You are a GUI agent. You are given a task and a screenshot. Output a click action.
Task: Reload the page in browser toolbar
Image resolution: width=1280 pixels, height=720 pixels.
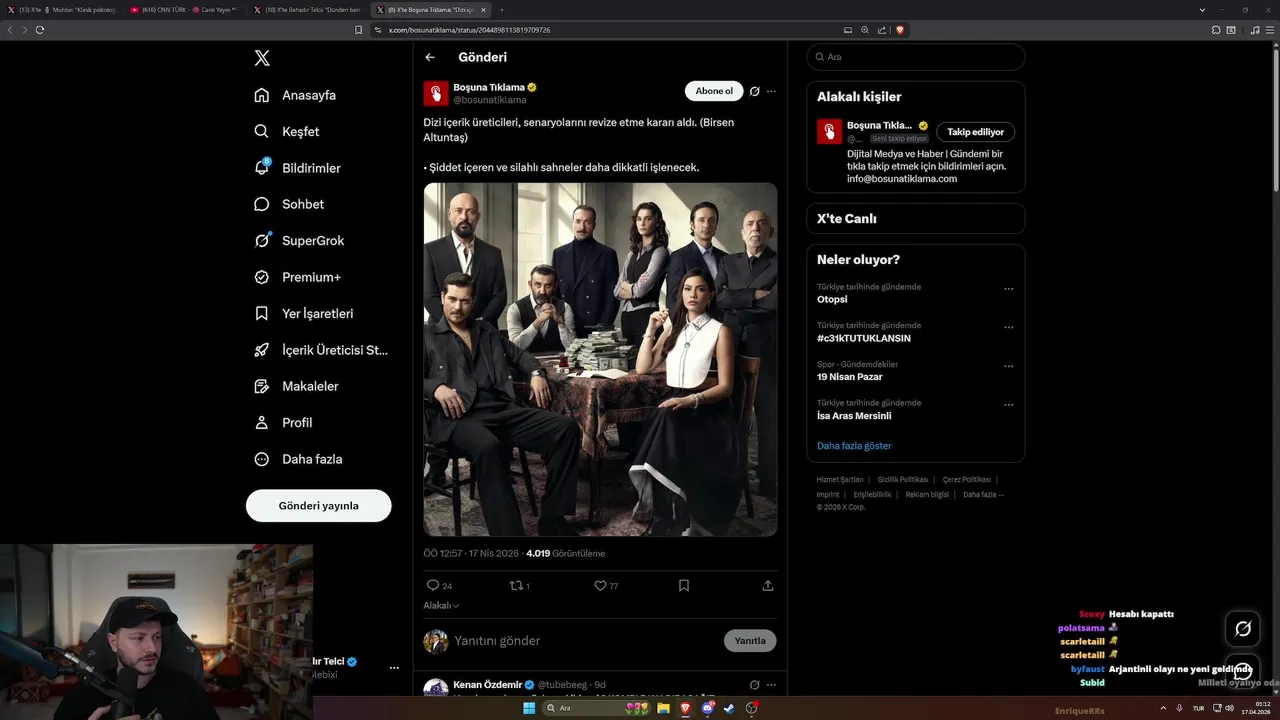point(40,30)
